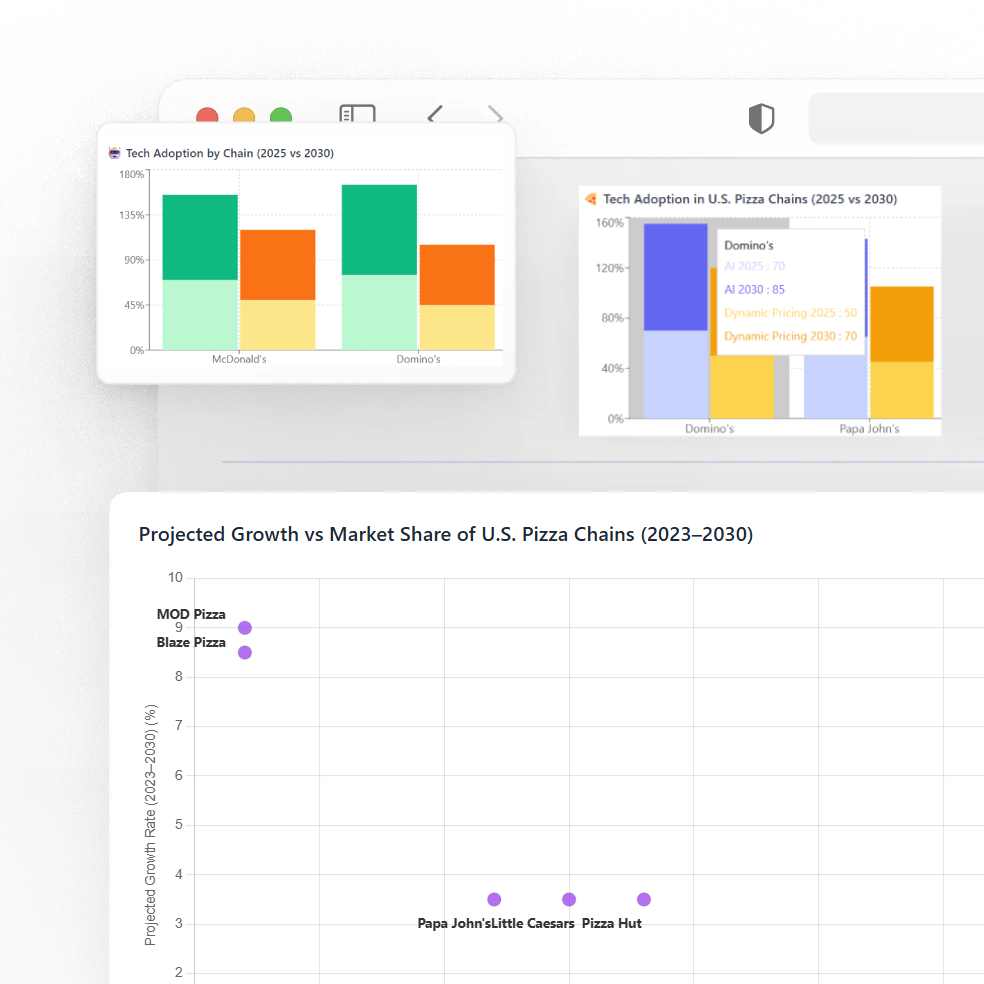This screenshot has width=984, height=984.
Task: Select the Pizza Hut data point
Action: tap(644, 900)
